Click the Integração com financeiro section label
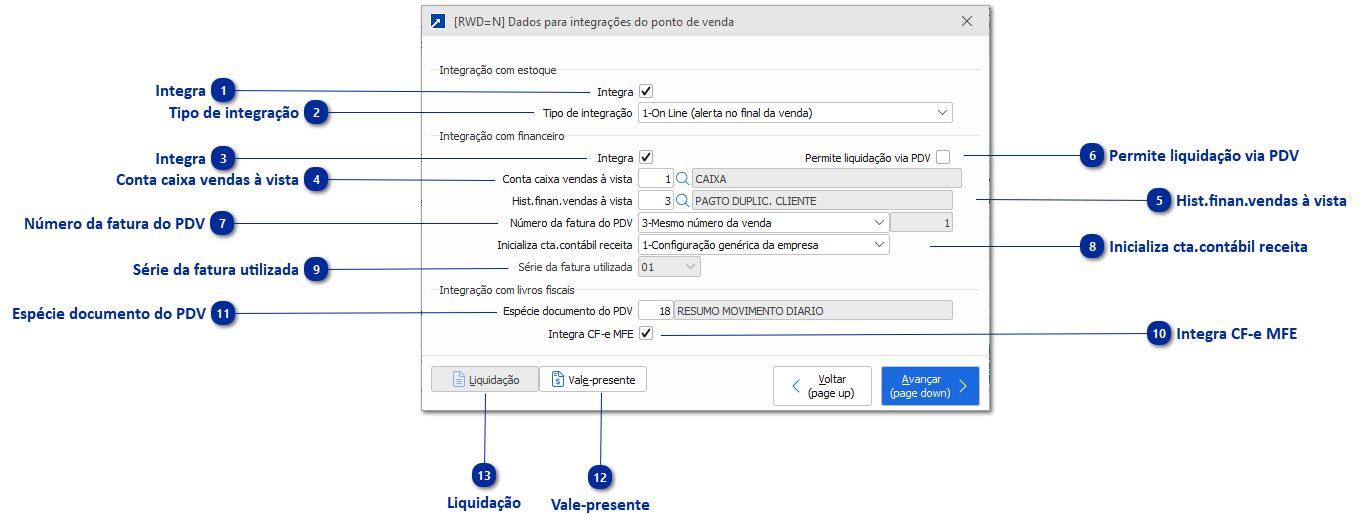This screenshot has height=531, width=1363. [502, 135]
